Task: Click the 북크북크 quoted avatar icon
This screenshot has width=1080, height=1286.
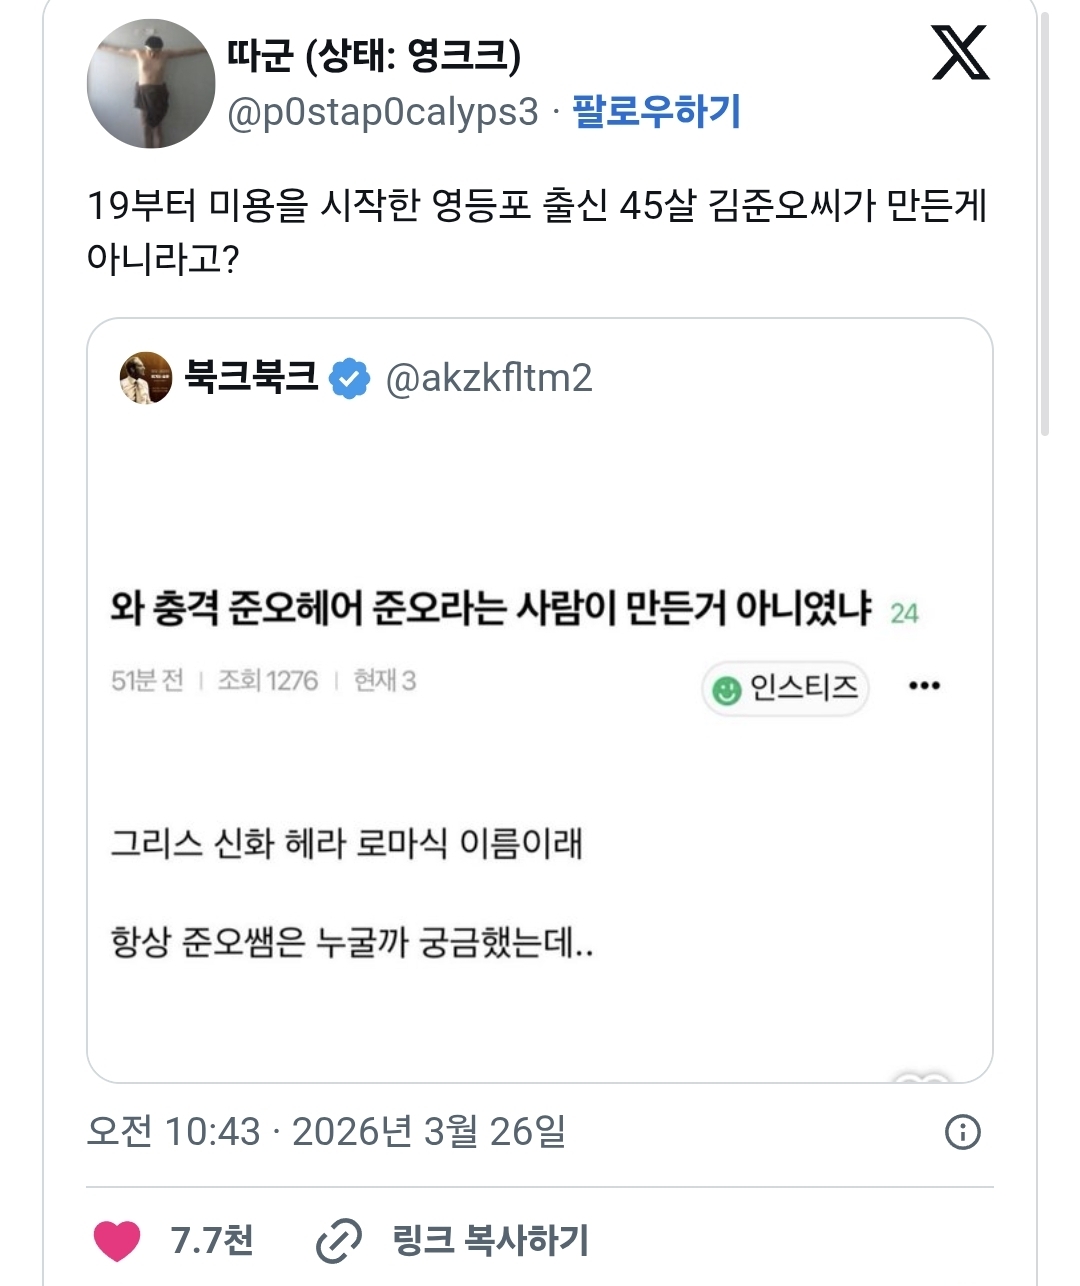Action: (146, 378)
